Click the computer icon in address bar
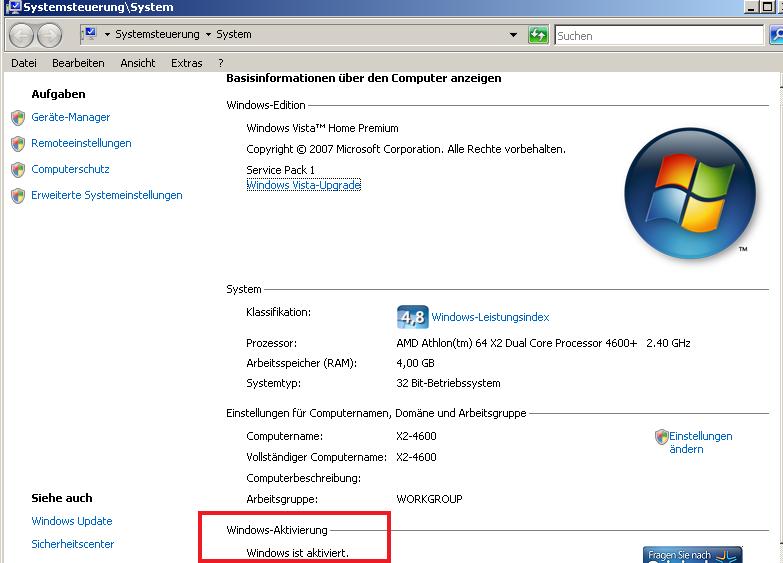The image size is (783, 563). pyautogui.click(x=89, y=34)
